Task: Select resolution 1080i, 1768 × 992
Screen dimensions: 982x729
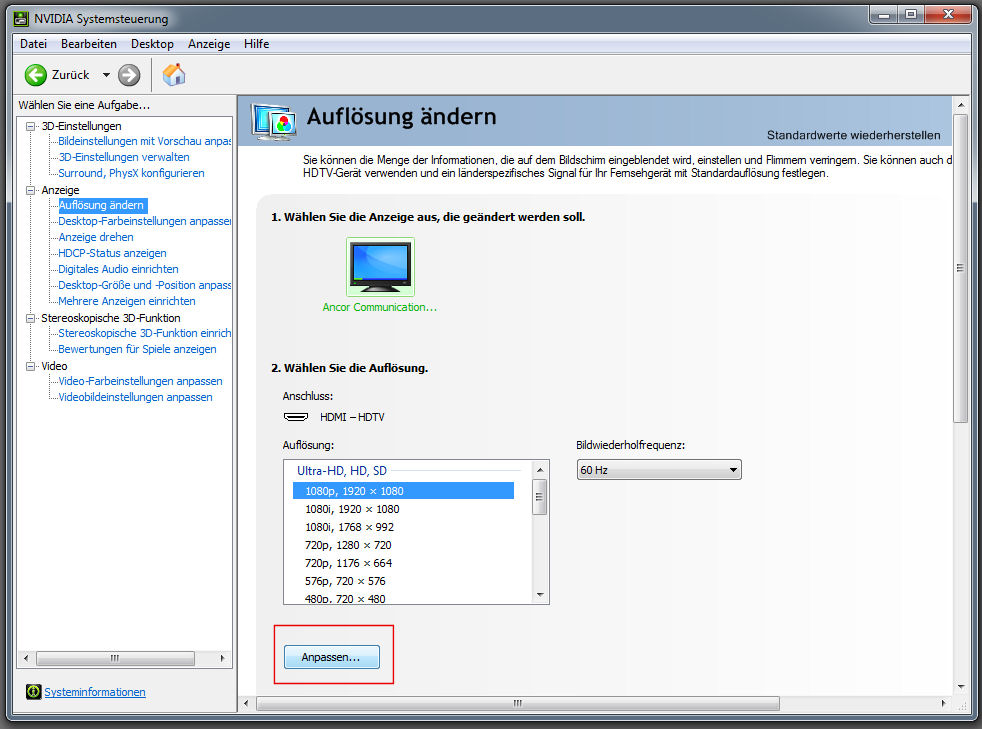Action: (349, 527)
